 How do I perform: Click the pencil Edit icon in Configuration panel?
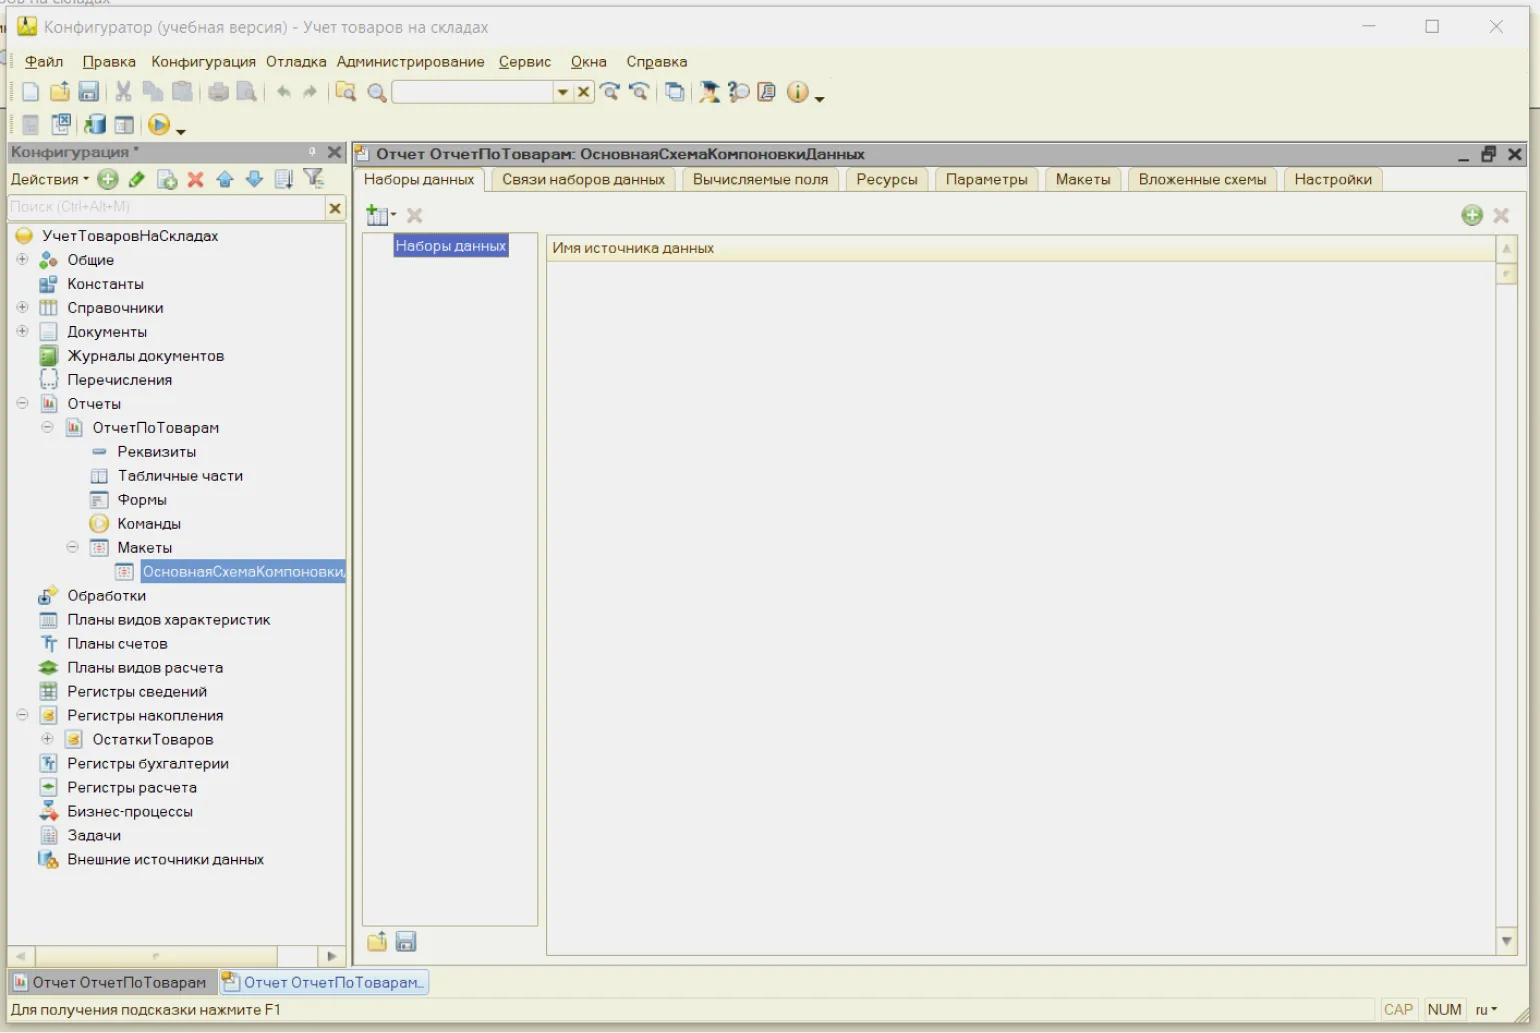(x=137, y=179)
